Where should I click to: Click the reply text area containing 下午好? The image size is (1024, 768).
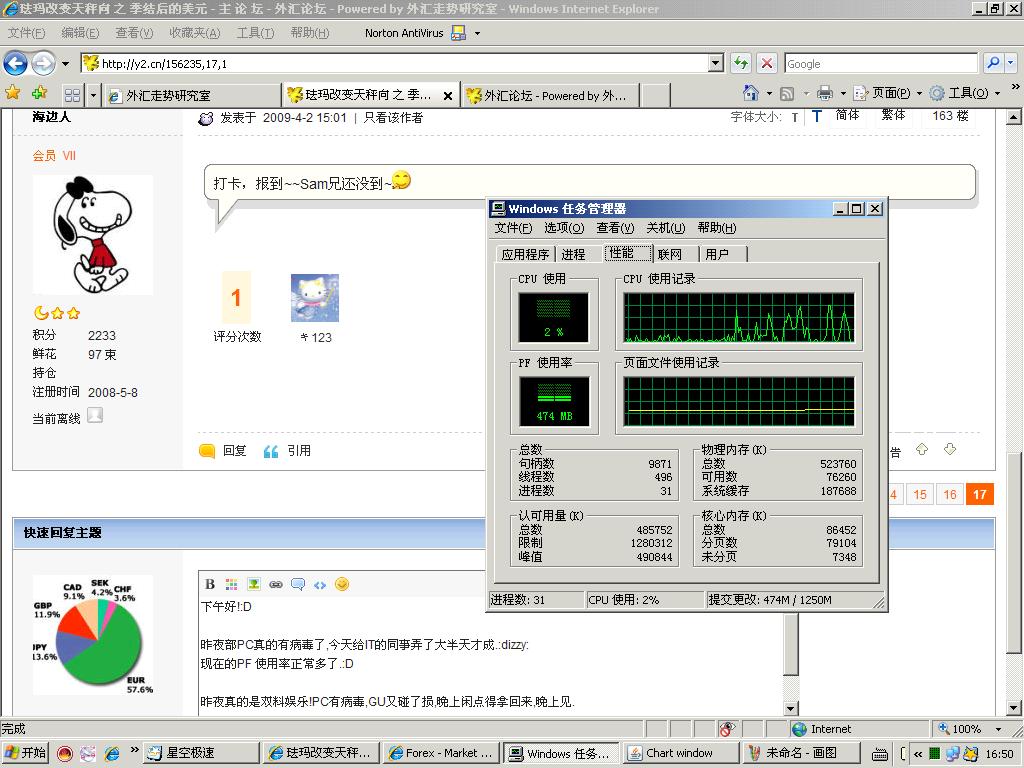pyautogui.click(x=490, y=654)
